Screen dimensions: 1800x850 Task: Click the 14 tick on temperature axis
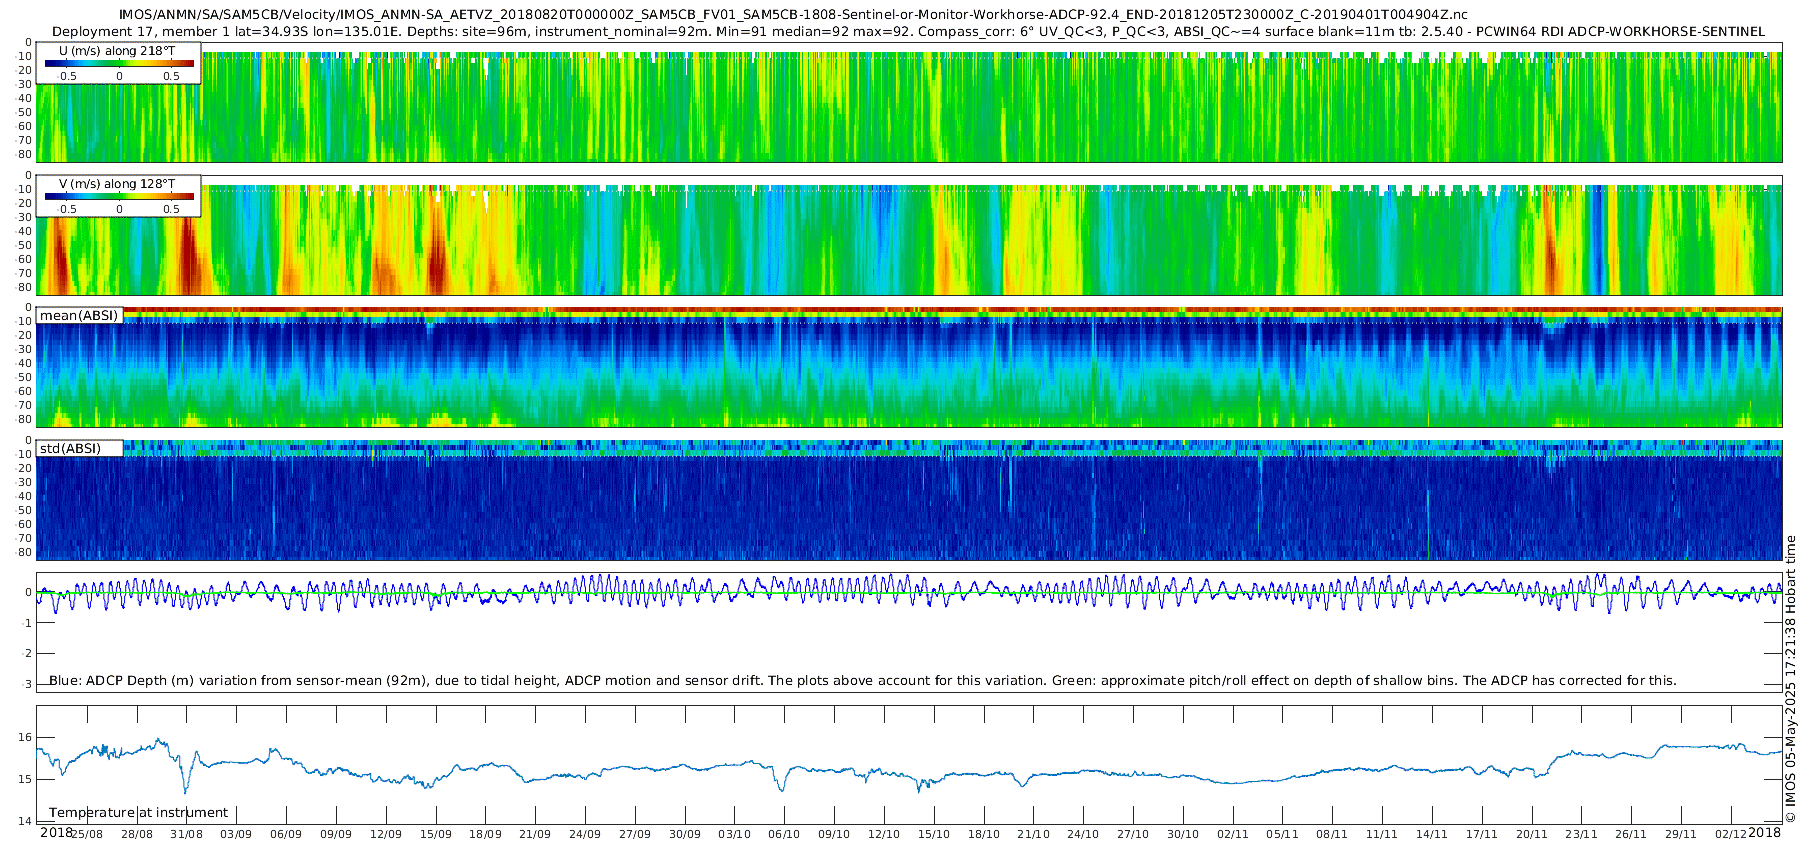25,822
